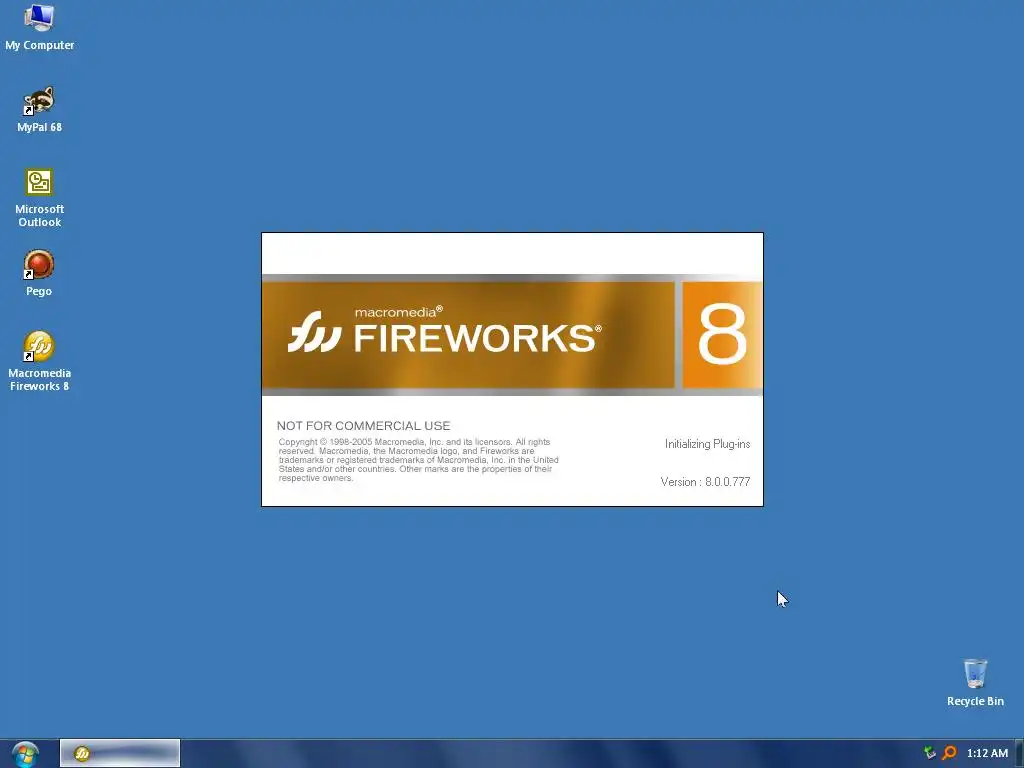Click the show desktop strip beside the clock
The image size is (1024, 768).
[1019, 754]
